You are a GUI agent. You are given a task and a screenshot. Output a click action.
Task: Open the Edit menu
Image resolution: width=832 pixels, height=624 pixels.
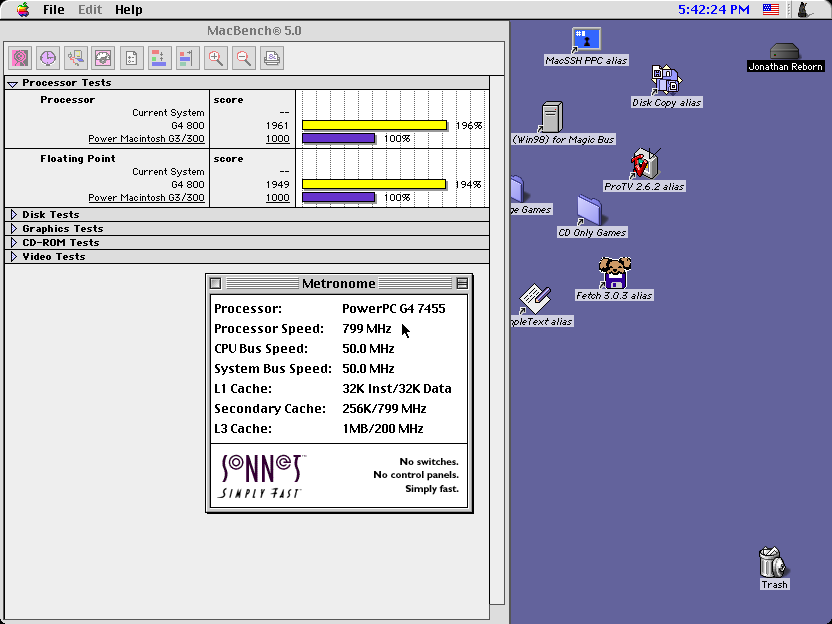pos(90,10)
